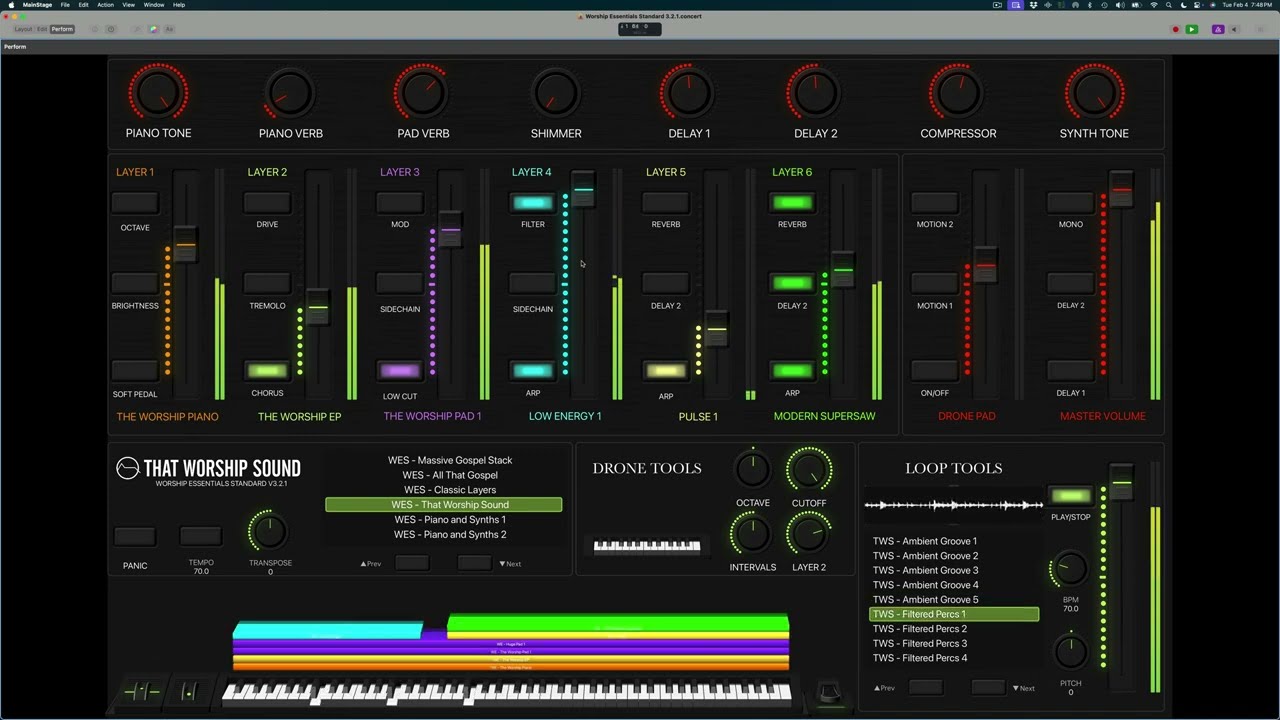This screenshot has width=1280, height=720.
Task: Click the COMPRESSOR knob
Action: click(x=958, y=93)
